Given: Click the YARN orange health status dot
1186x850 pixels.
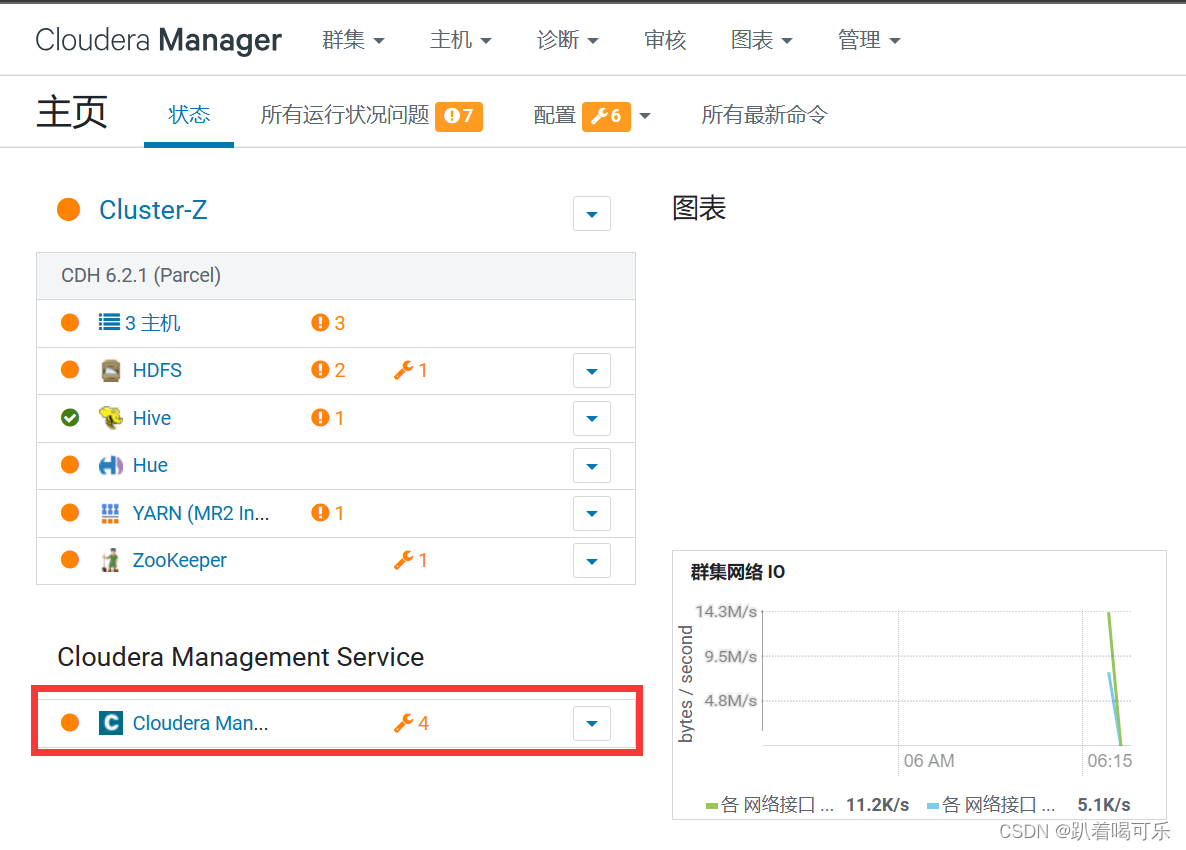Looking at the screenshot, I should pos(70,513).
